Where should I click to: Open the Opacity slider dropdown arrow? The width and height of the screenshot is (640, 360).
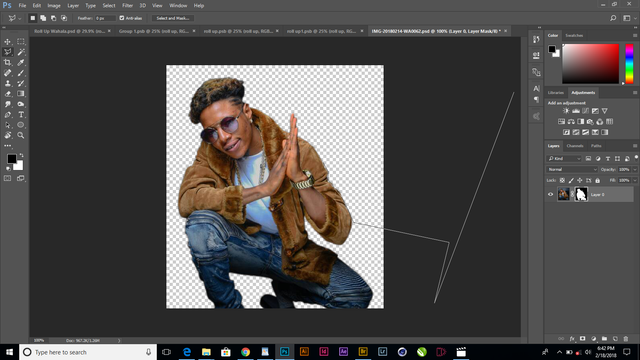tap(635, 169)
